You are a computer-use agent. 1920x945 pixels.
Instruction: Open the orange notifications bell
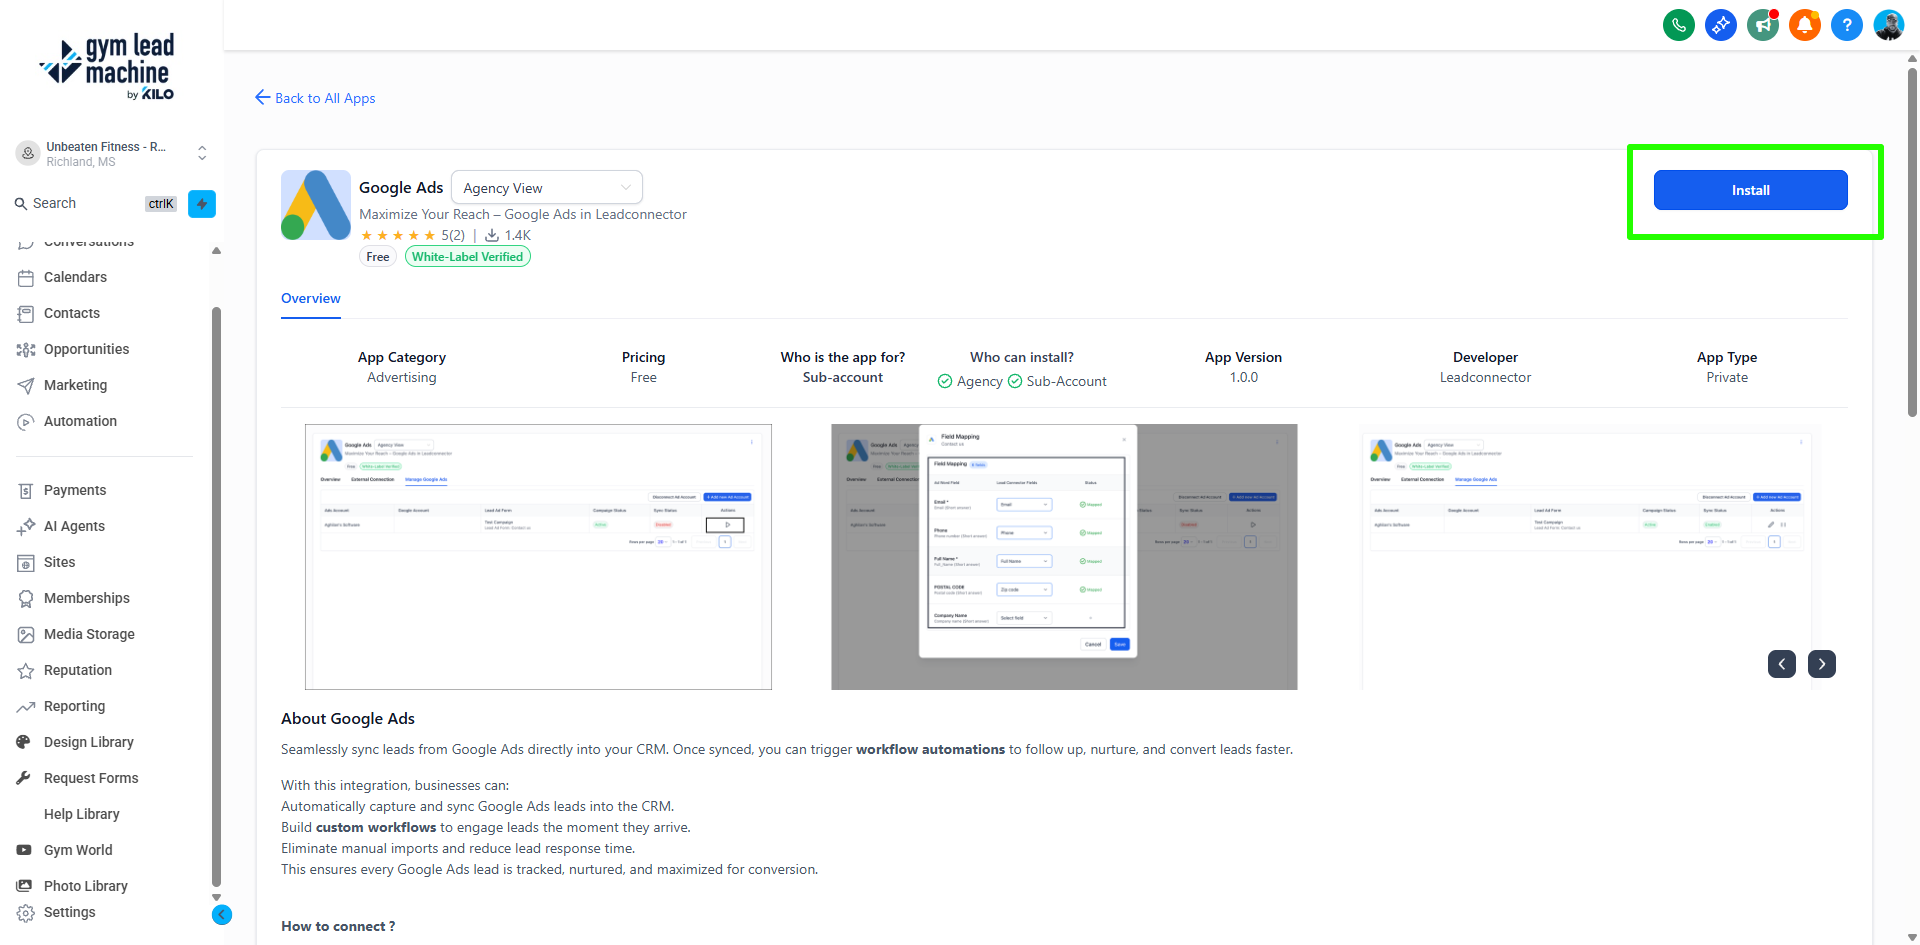point(1804,25)
